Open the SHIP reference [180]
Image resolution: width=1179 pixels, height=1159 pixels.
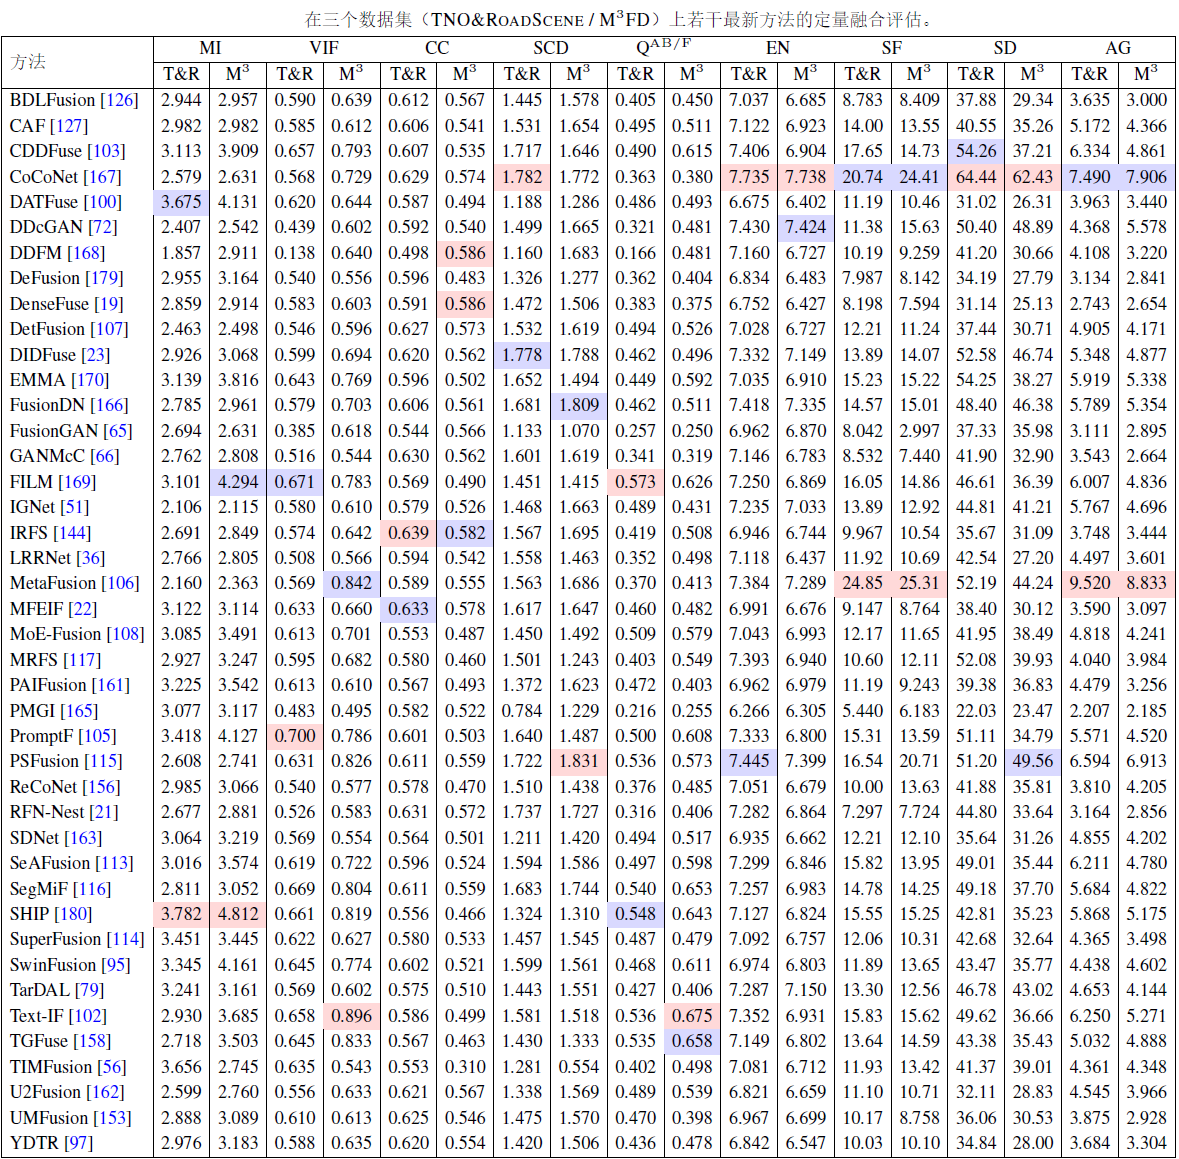(x=72, y=914)
